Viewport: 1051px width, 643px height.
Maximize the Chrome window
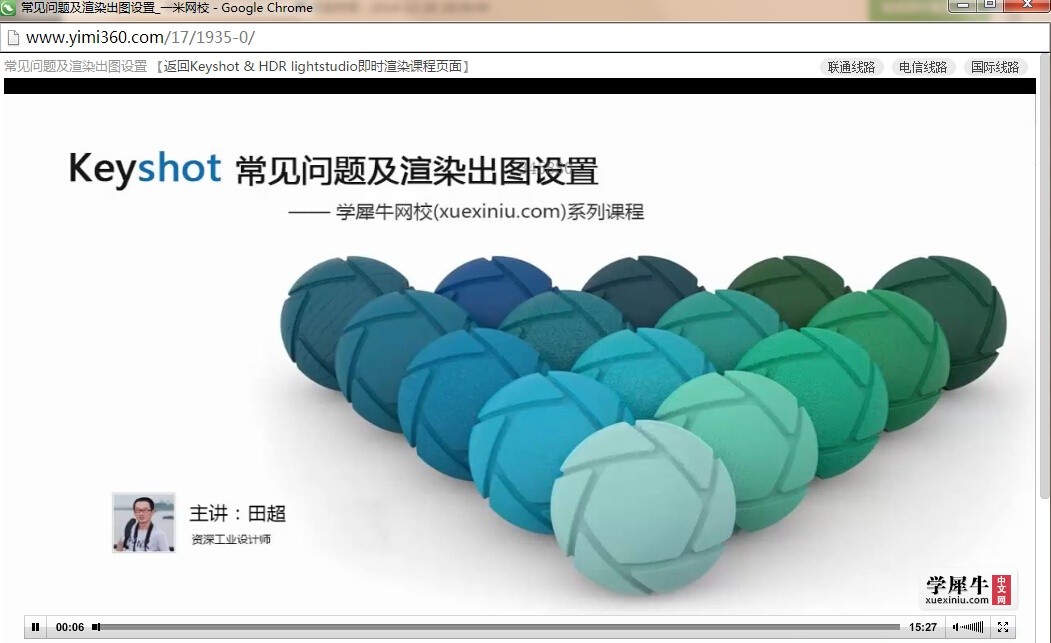990,5
